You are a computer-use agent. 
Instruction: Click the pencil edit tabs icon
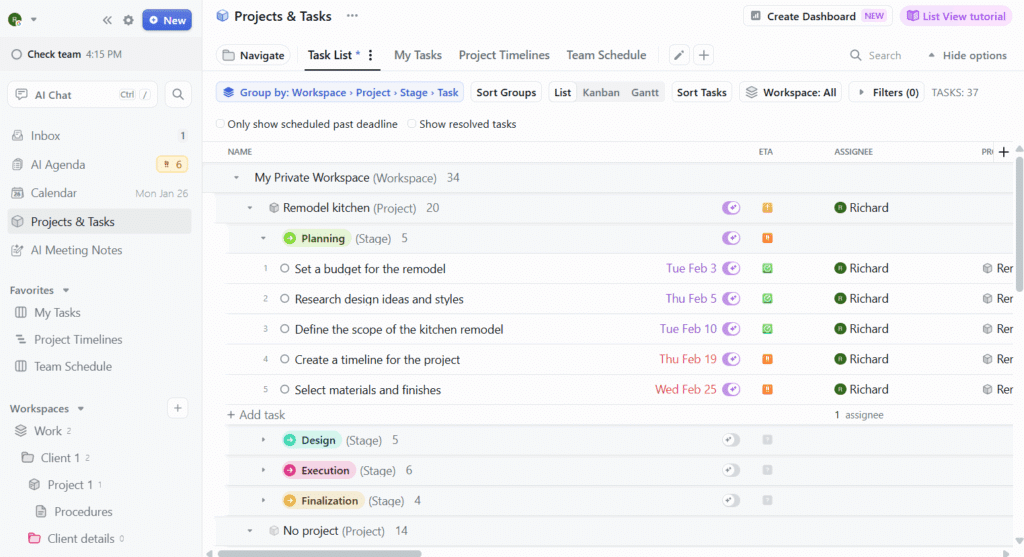[679, 56]
